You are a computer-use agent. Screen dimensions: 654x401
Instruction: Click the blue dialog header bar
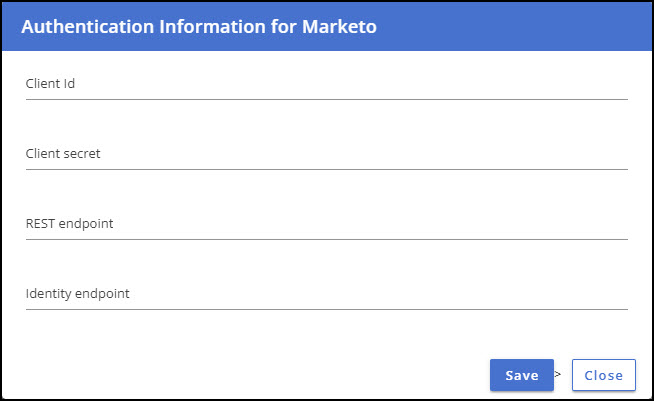tap(327, 27)
